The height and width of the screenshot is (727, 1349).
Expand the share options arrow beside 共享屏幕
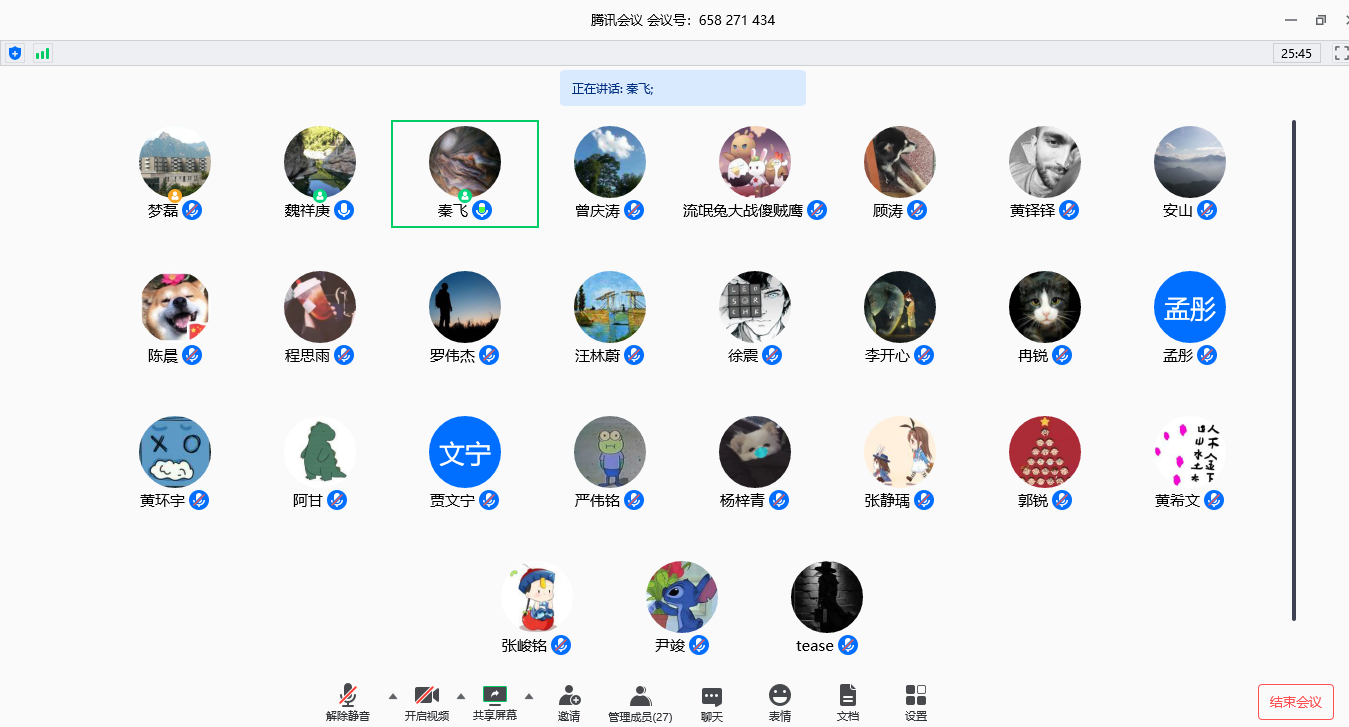[x=529, y=696]
